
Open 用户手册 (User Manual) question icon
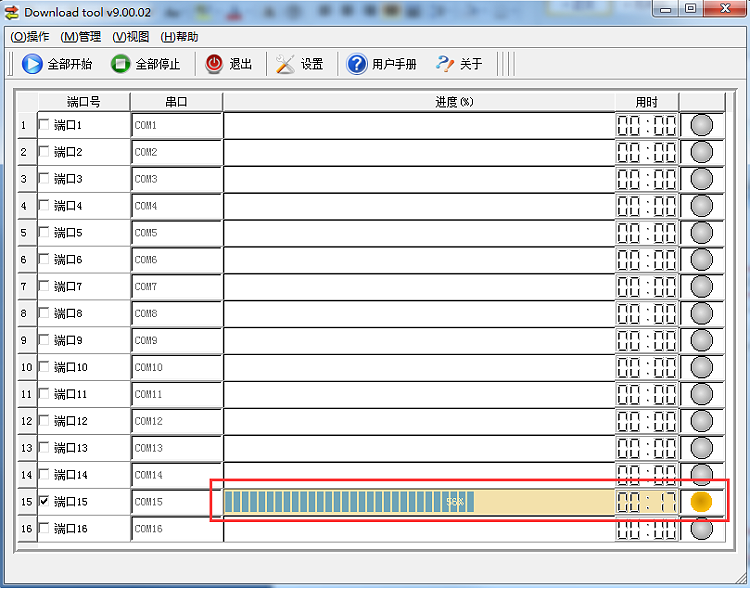[357, 64]
